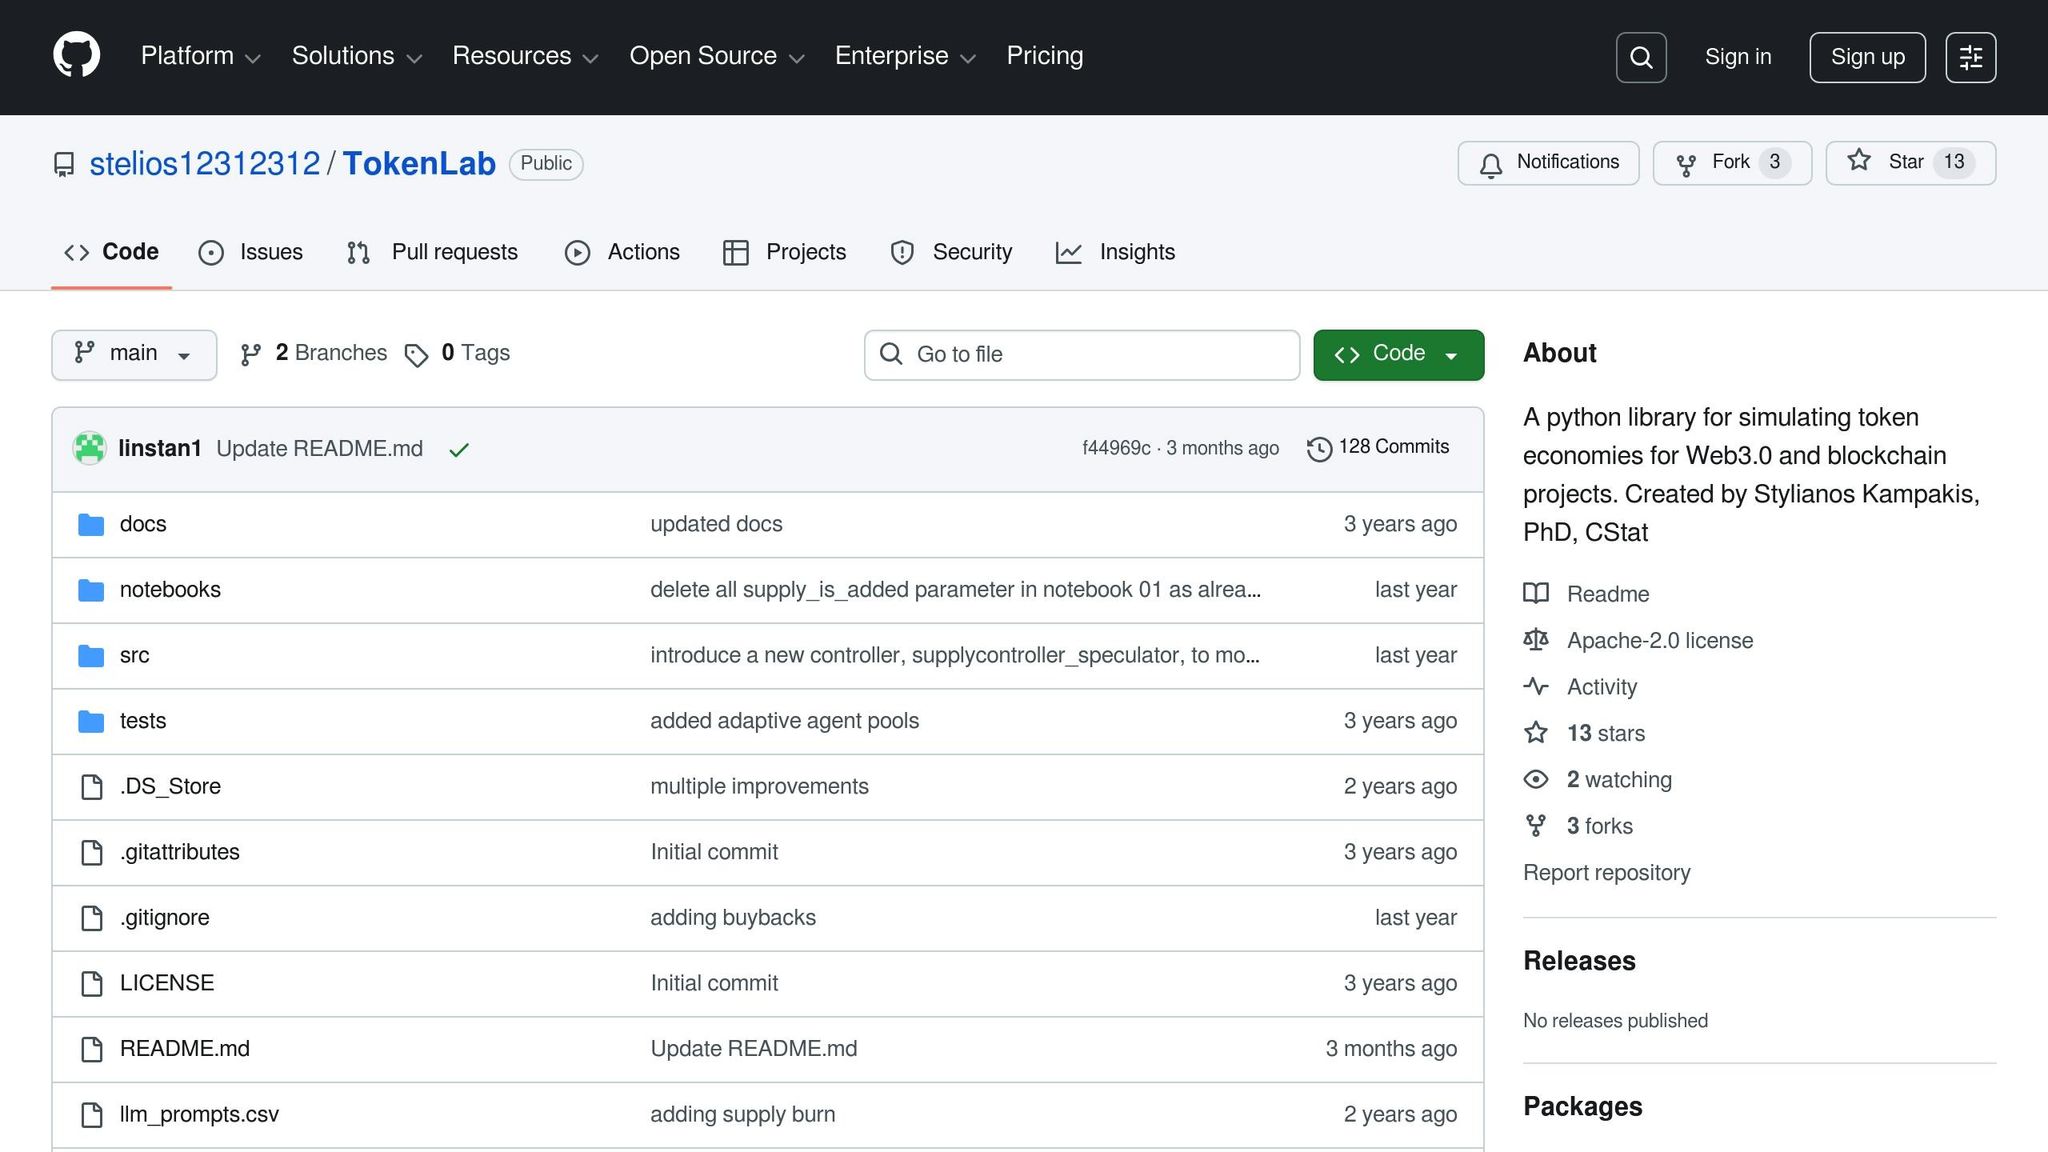Click the llm_prompts.csv file icon
Viewport: 2048px width, 1152px height.
point(92,1115)
